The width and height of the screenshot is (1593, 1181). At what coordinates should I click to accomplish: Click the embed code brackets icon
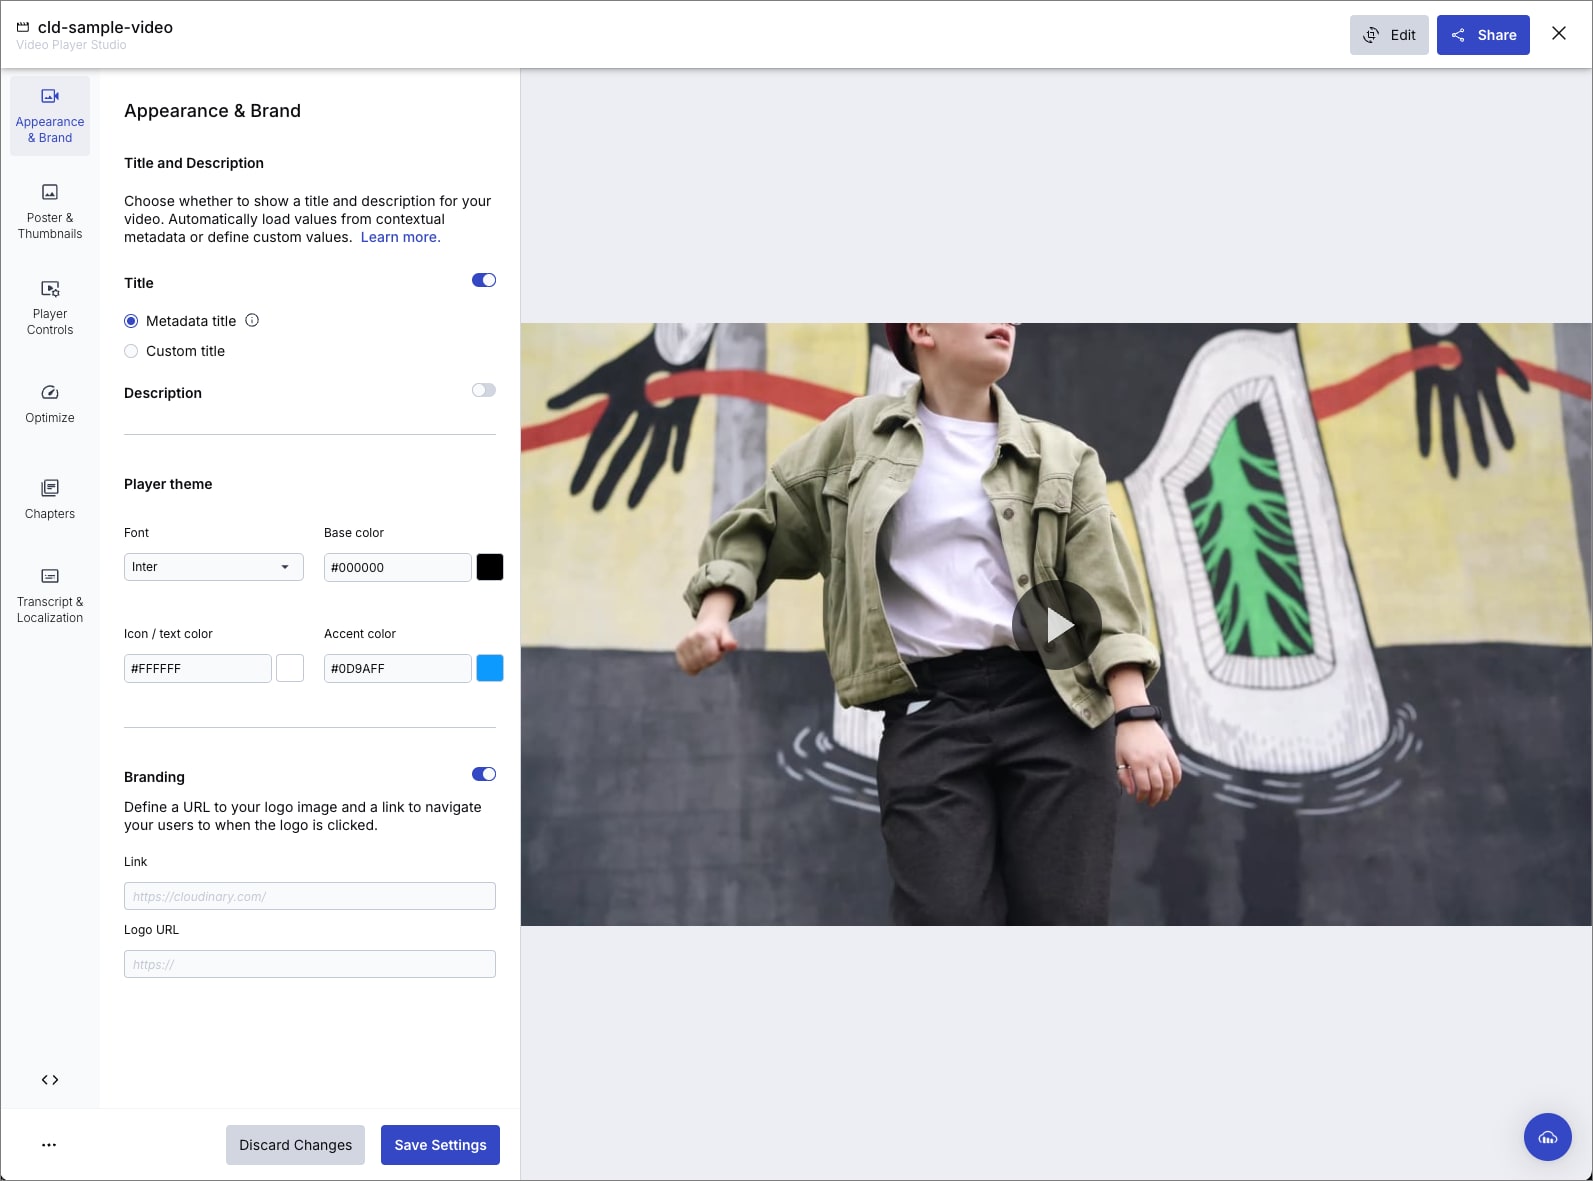(50, 1080)
